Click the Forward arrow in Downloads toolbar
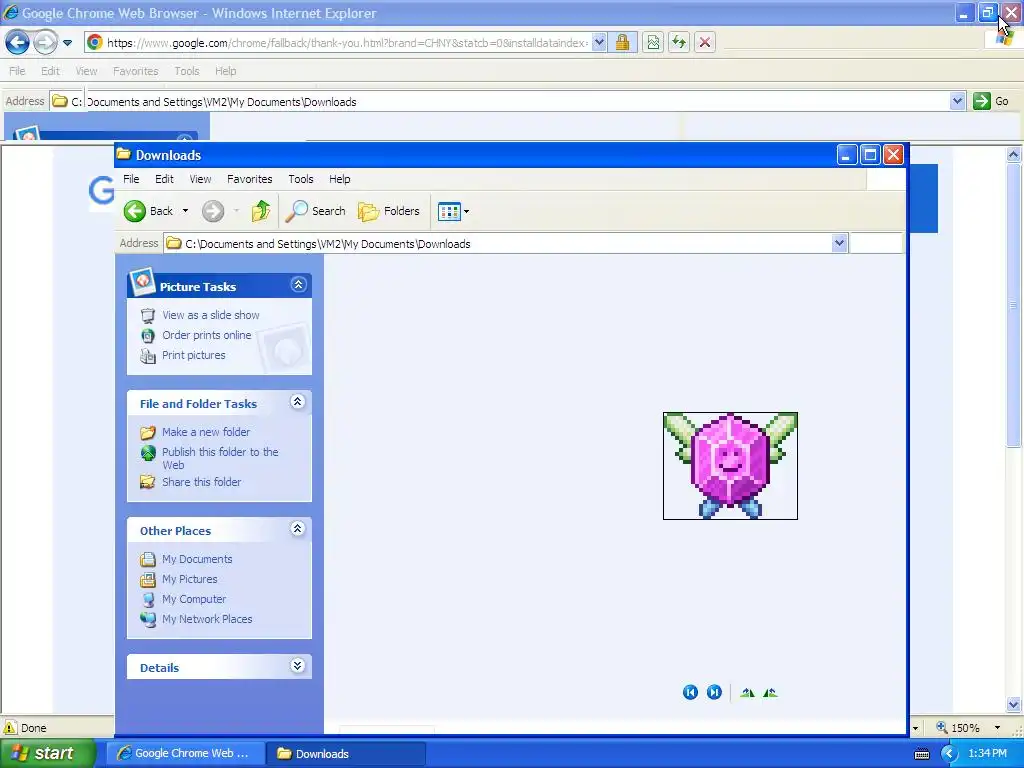Image resolution: width=1024 pixels, height=768 pixels. point(213,211)
